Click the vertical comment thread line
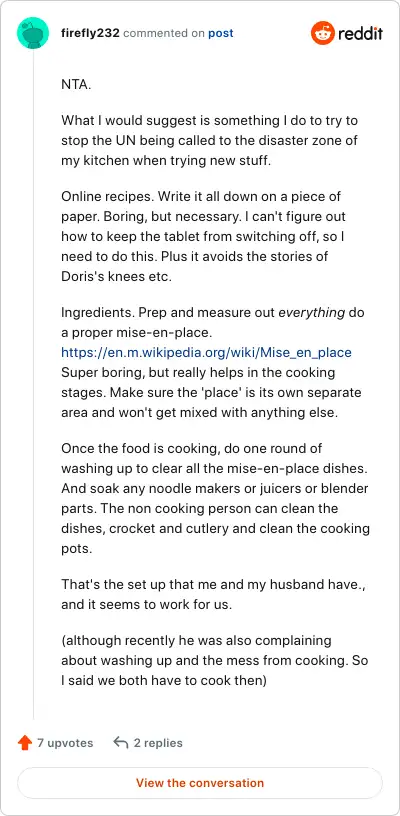Image resolution: width=400 pixels, height=816 pixels. [33, 384]
